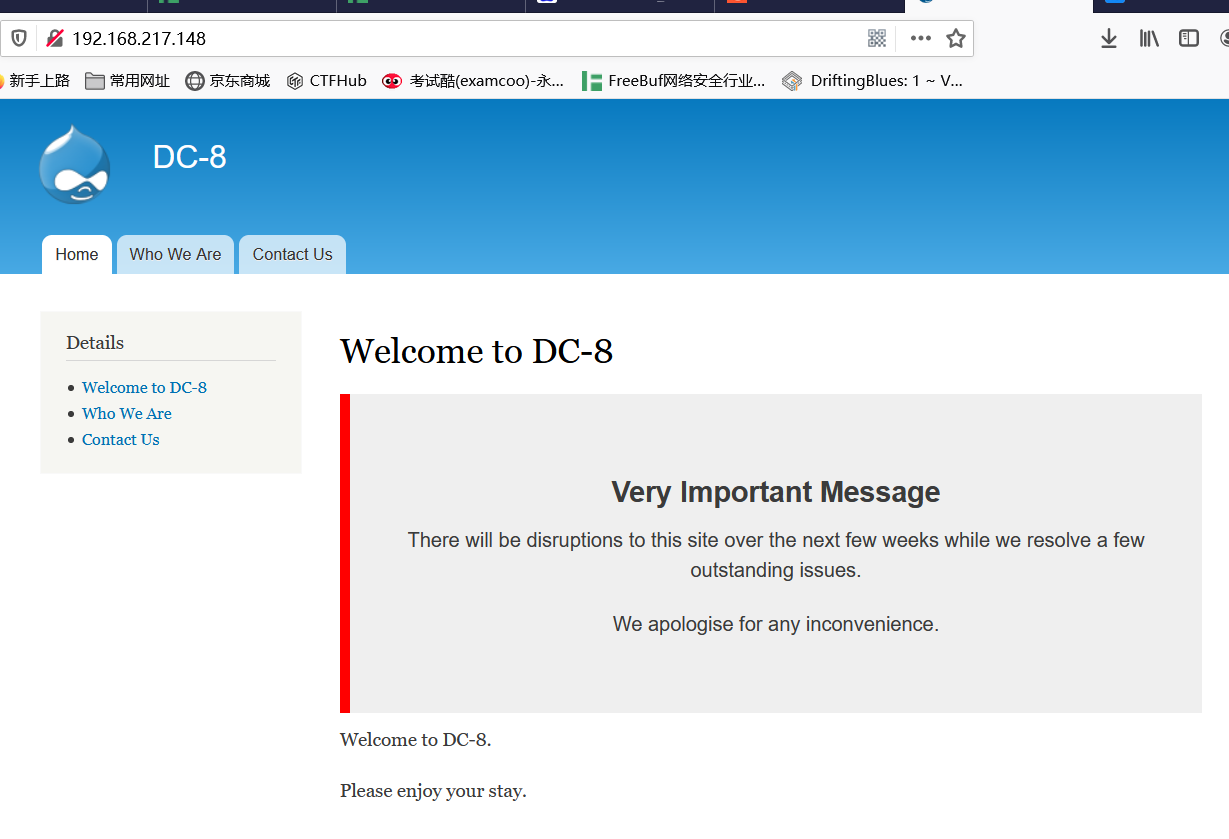Click the Drupal drop logo

pos(75,164)
